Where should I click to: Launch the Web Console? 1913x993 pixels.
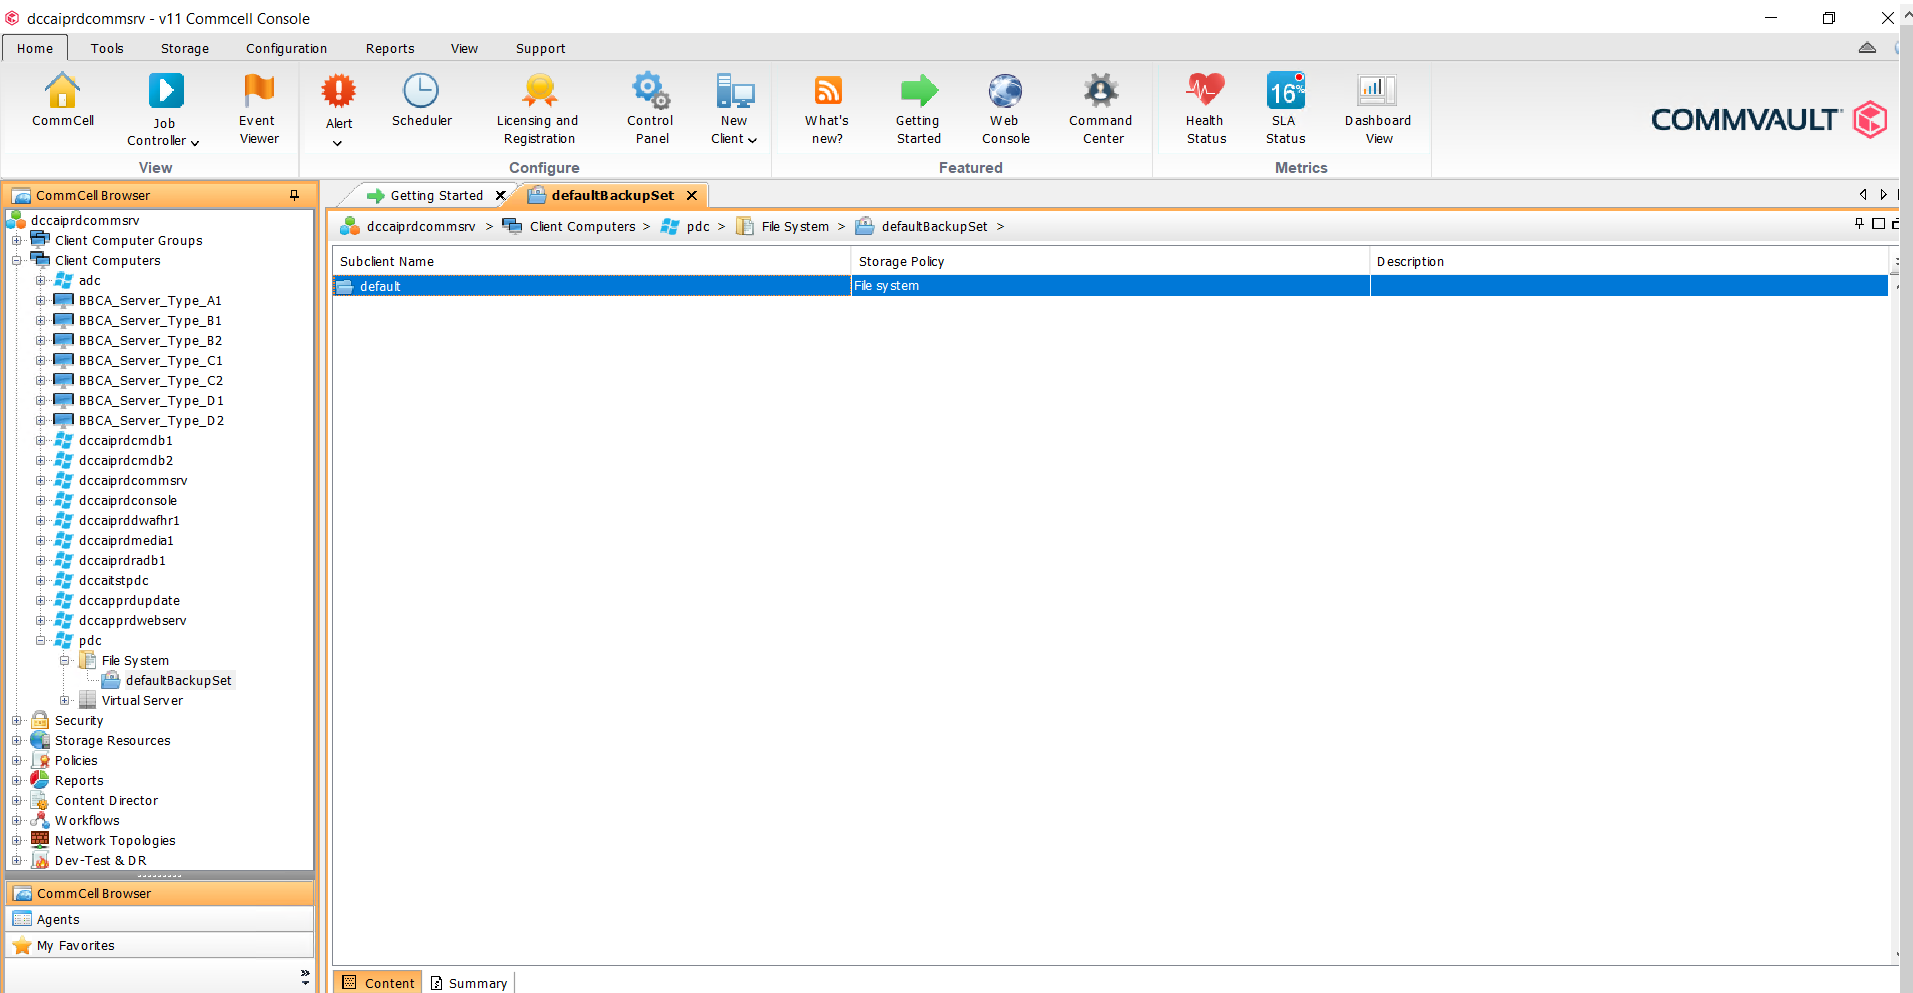1005,108
